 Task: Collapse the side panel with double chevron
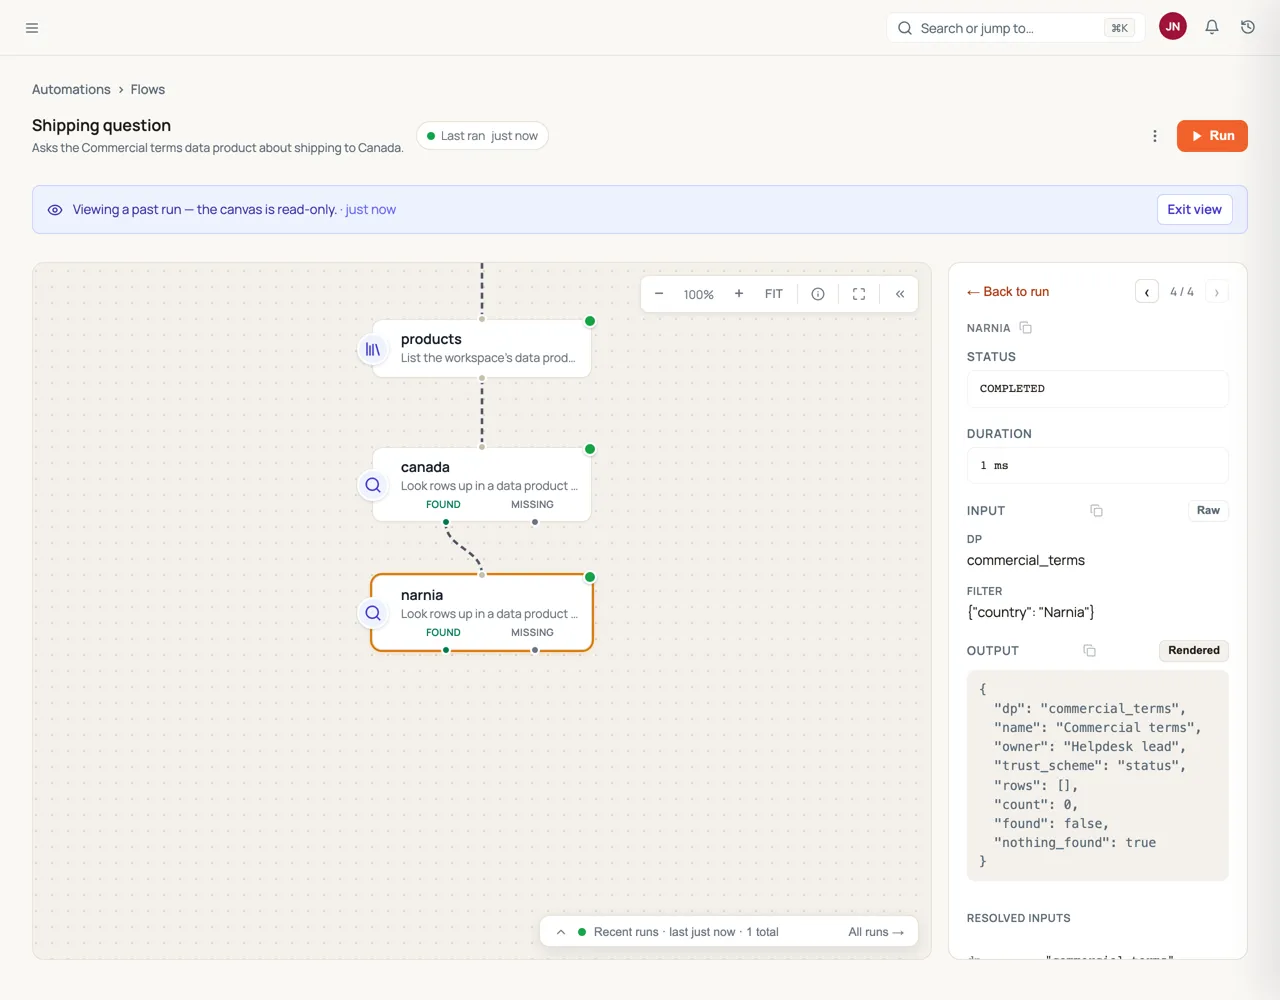(900, 294)
